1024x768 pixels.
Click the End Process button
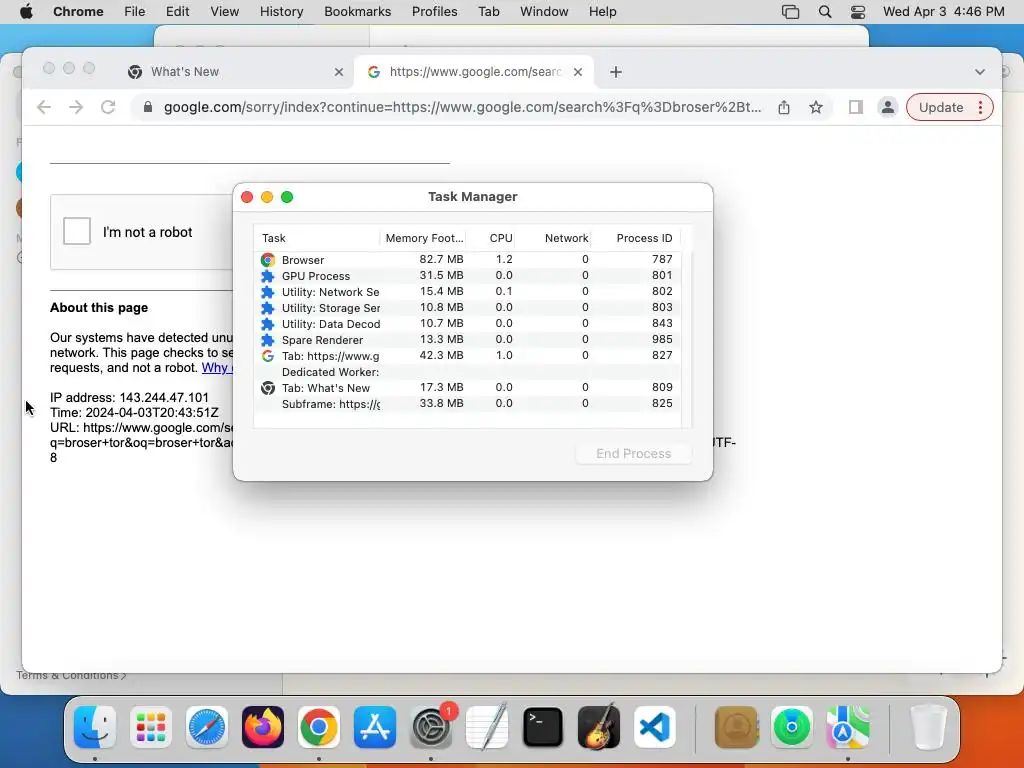[633, 453]
